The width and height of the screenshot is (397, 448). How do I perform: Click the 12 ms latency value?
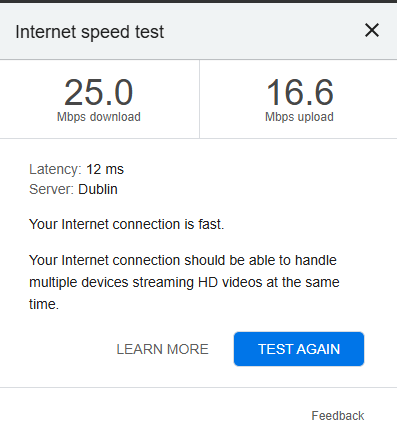tap(105, 169)
